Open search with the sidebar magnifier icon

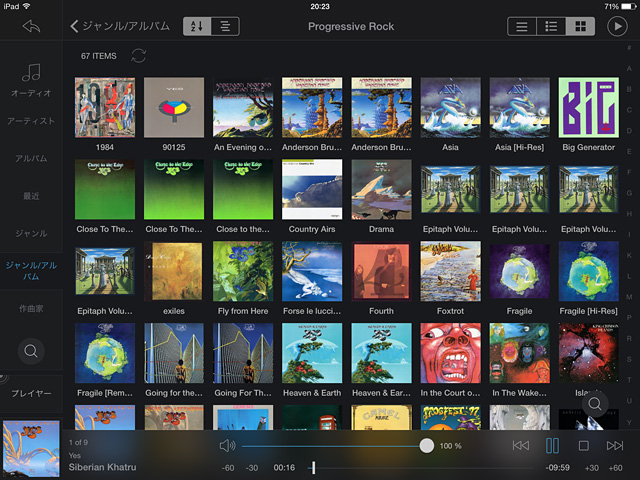tap(31, 351)
